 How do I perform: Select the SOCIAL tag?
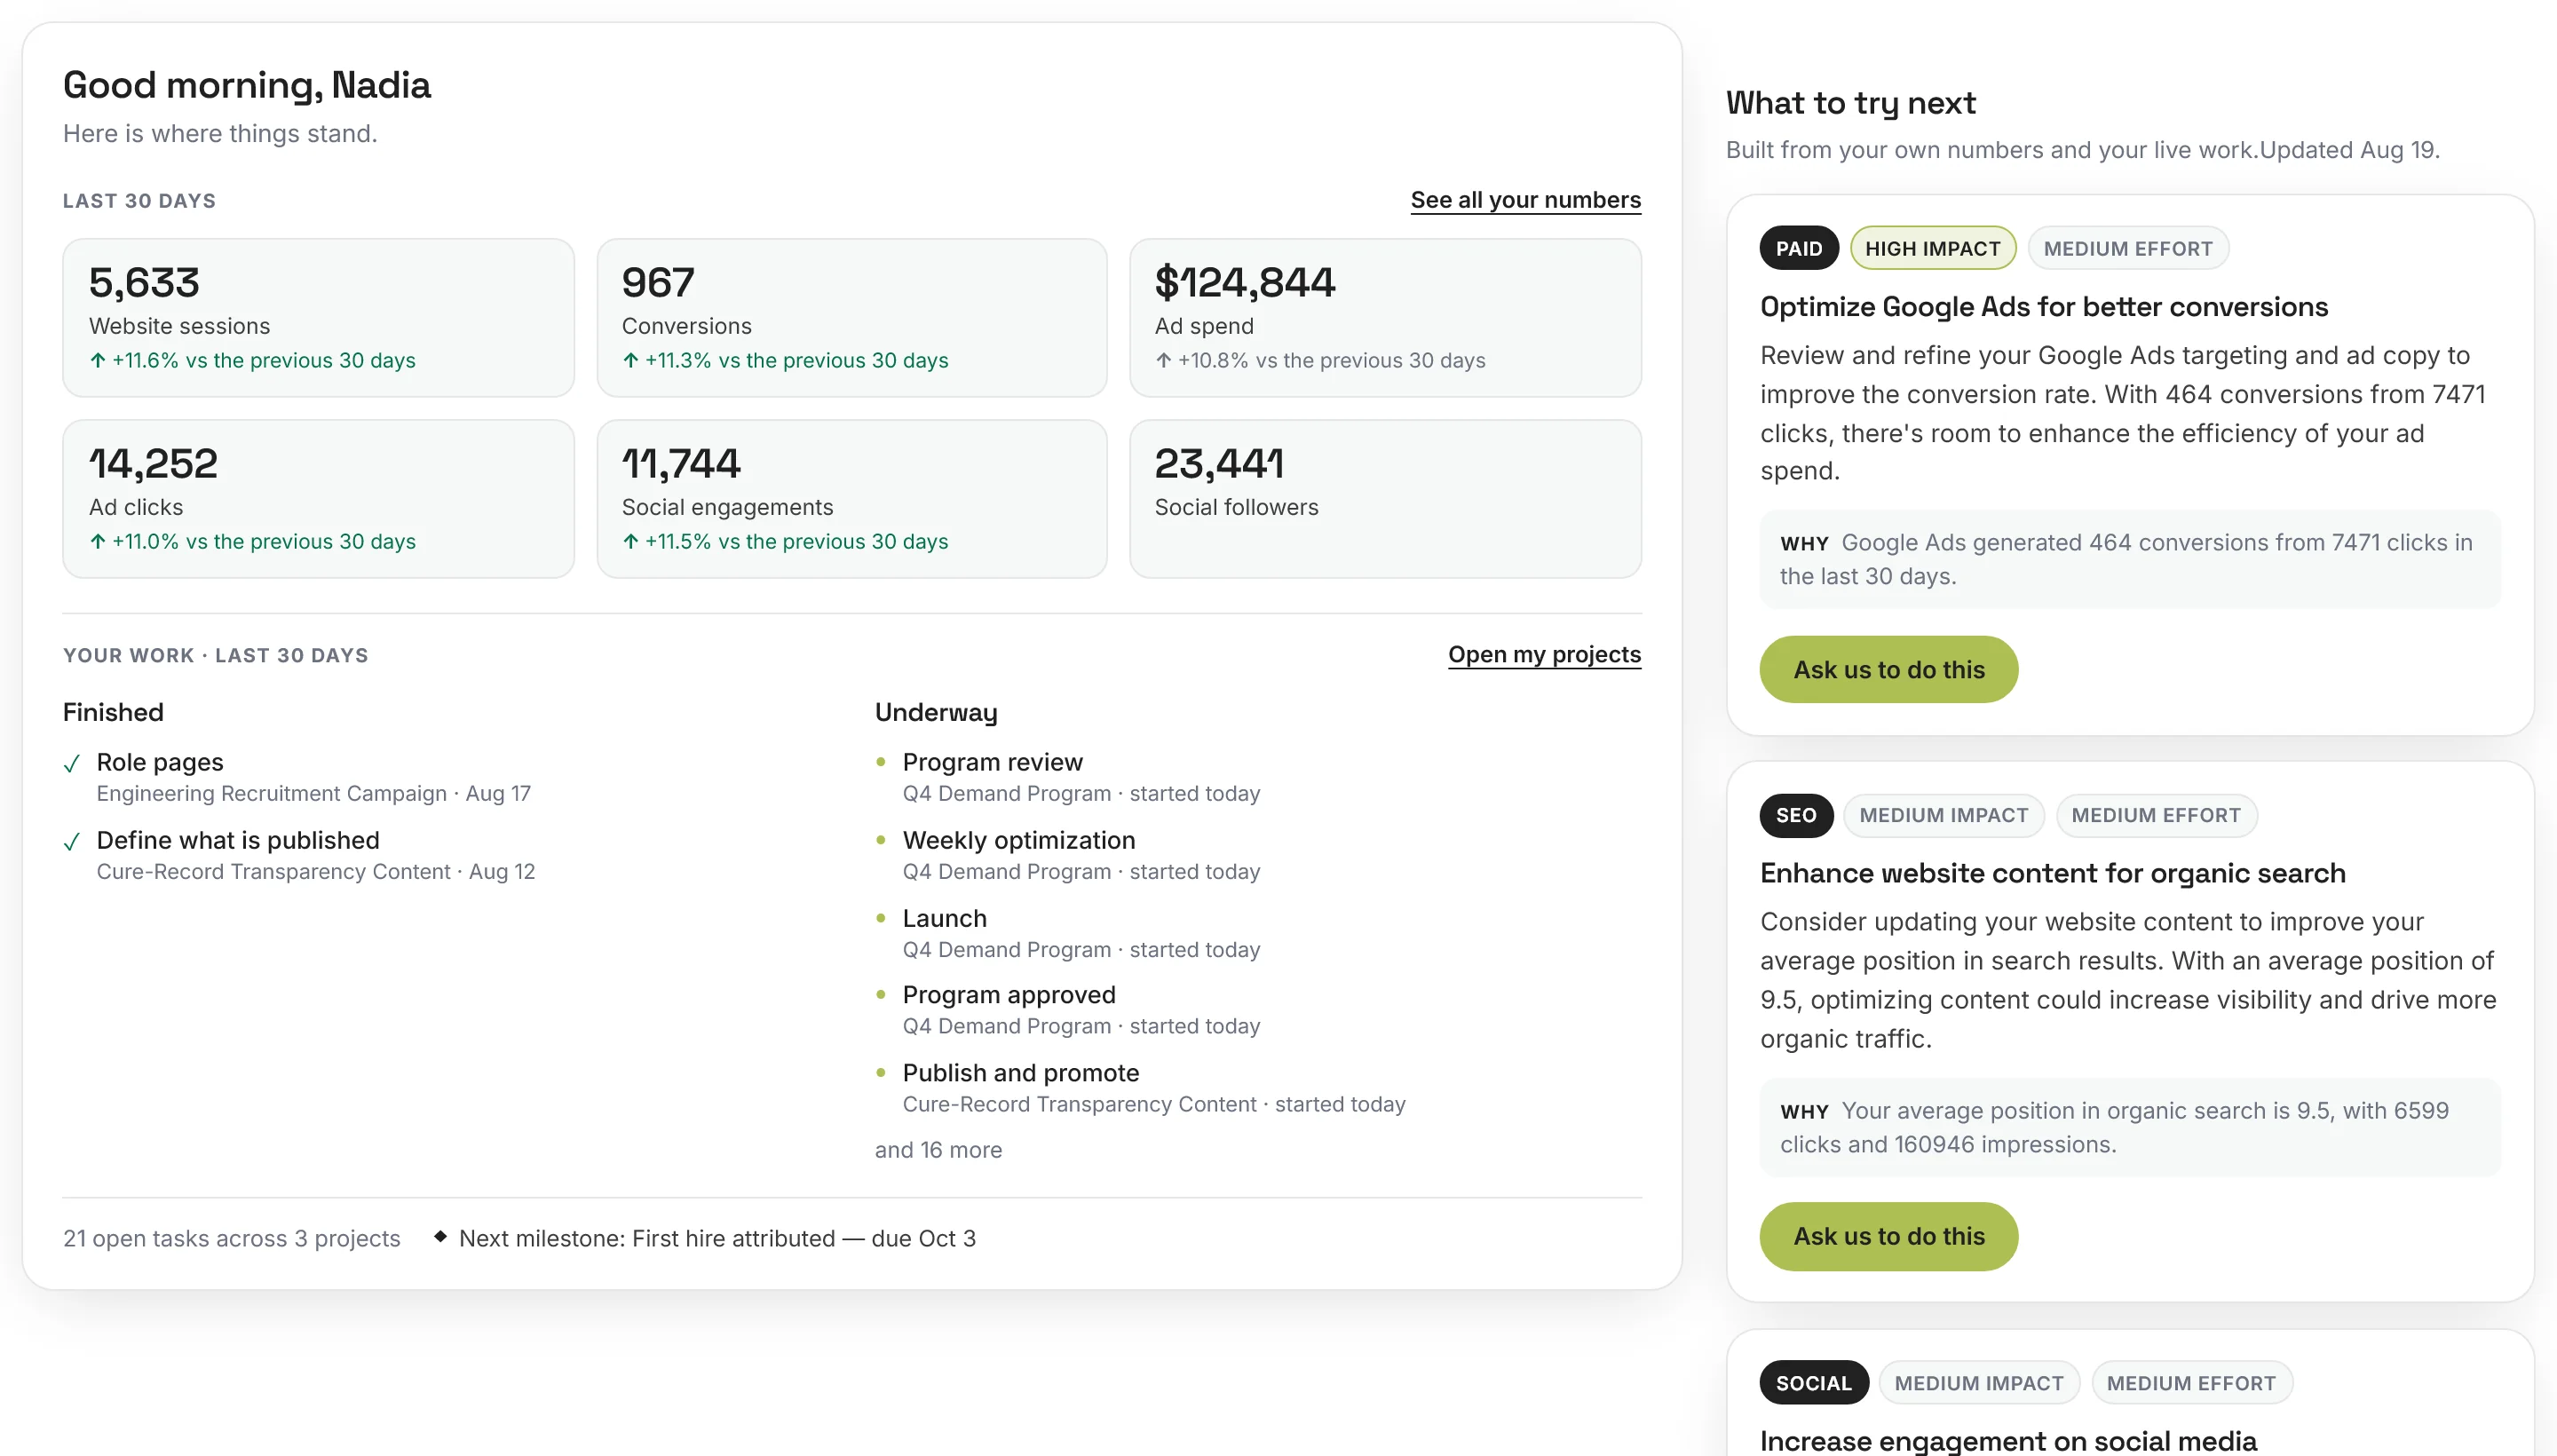tap(1813, 1383)
